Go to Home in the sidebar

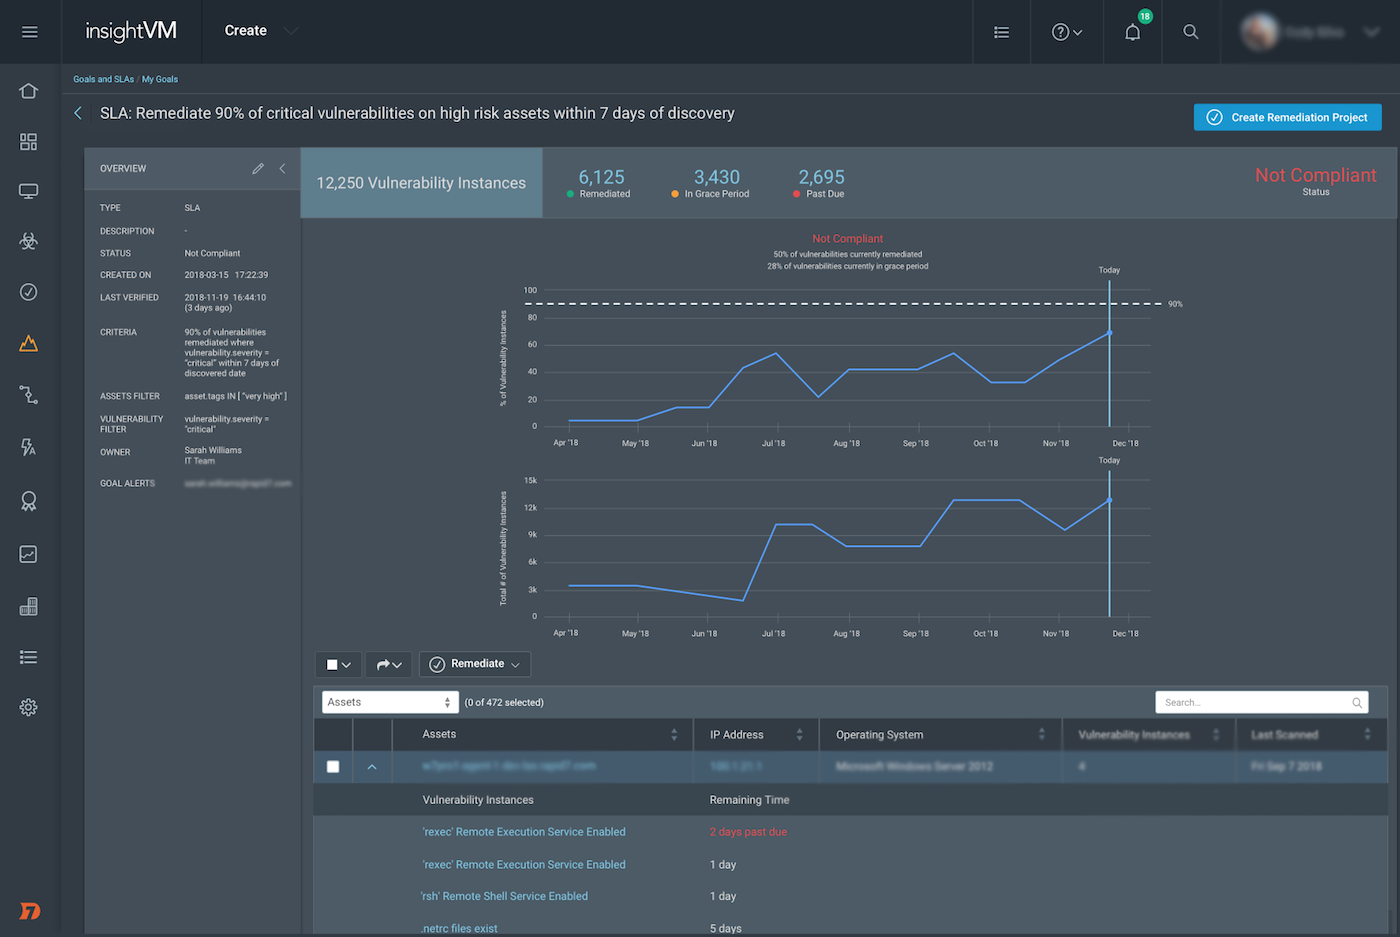[x=29, y=91]
